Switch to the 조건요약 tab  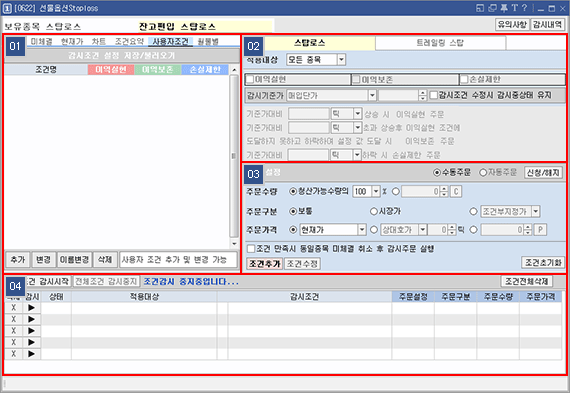[x=129, y=41]
